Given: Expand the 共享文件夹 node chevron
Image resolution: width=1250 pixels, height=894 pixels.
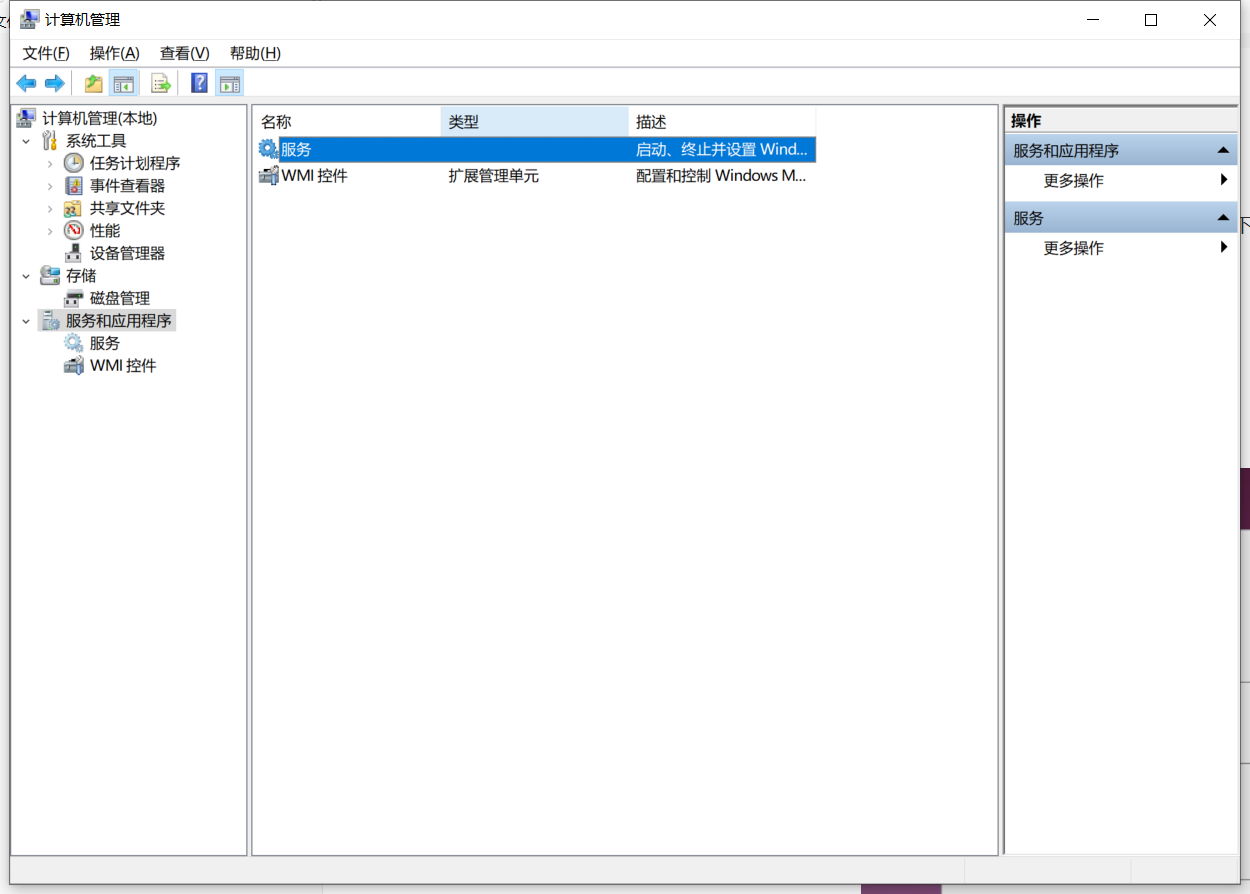Looking at the screenshot, I should click(50, 208).
